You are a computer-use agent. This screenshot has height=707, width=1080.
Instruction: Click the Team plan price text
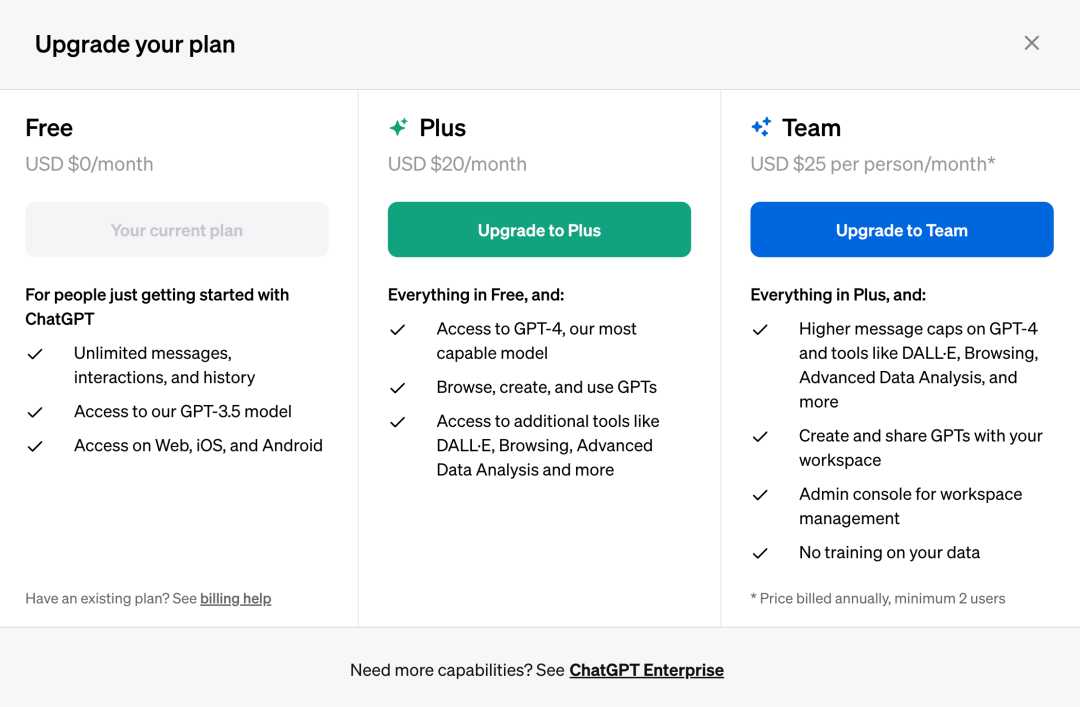(872, 164)
